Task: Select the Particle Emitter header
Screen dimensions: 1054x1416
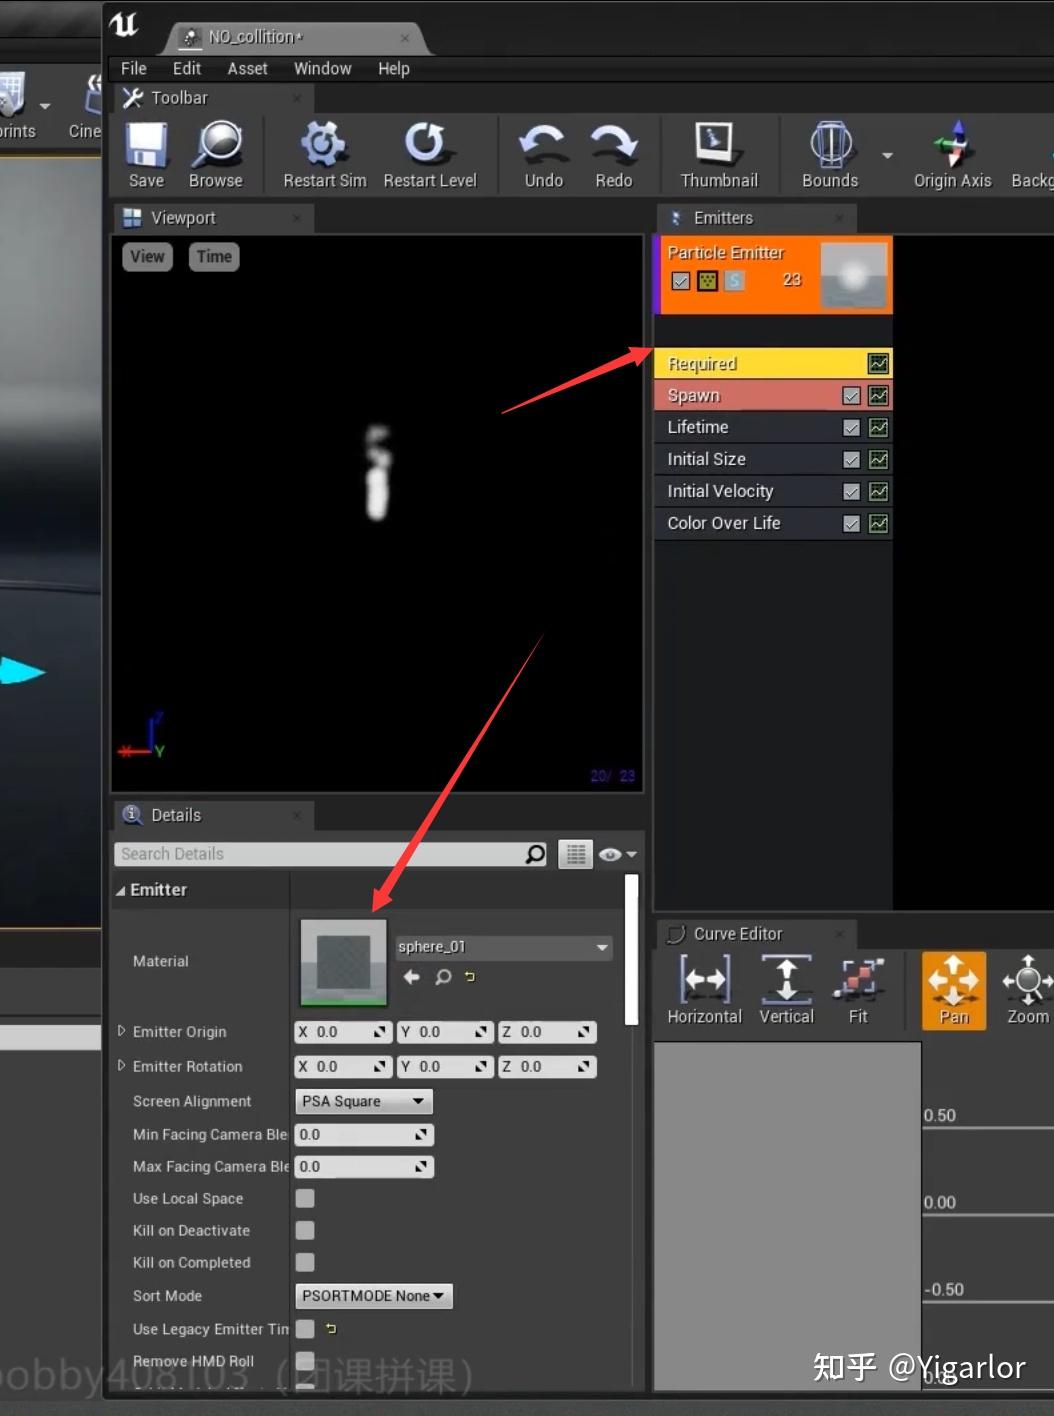Action: point(773,275)
